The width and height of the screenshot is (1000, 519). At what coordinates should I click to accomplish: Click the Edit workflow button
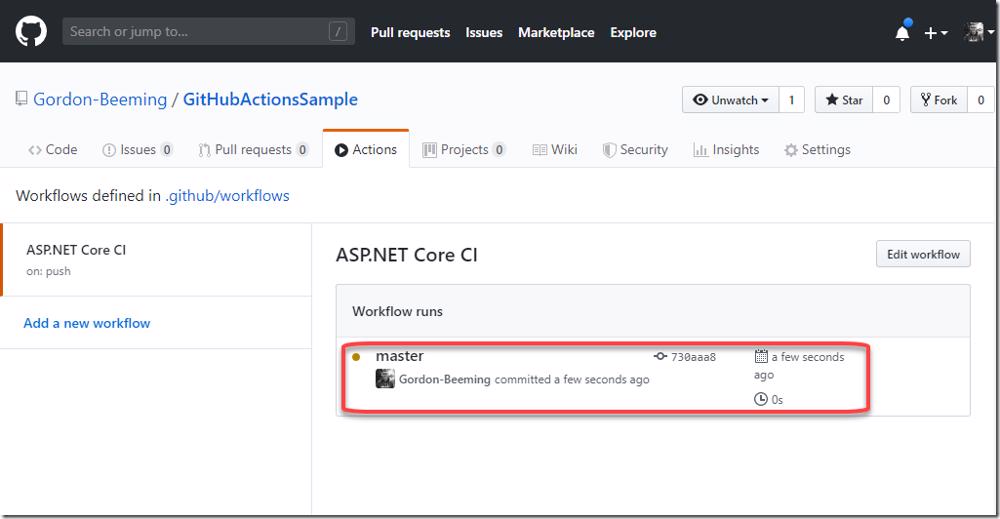(x=923, y=254)
